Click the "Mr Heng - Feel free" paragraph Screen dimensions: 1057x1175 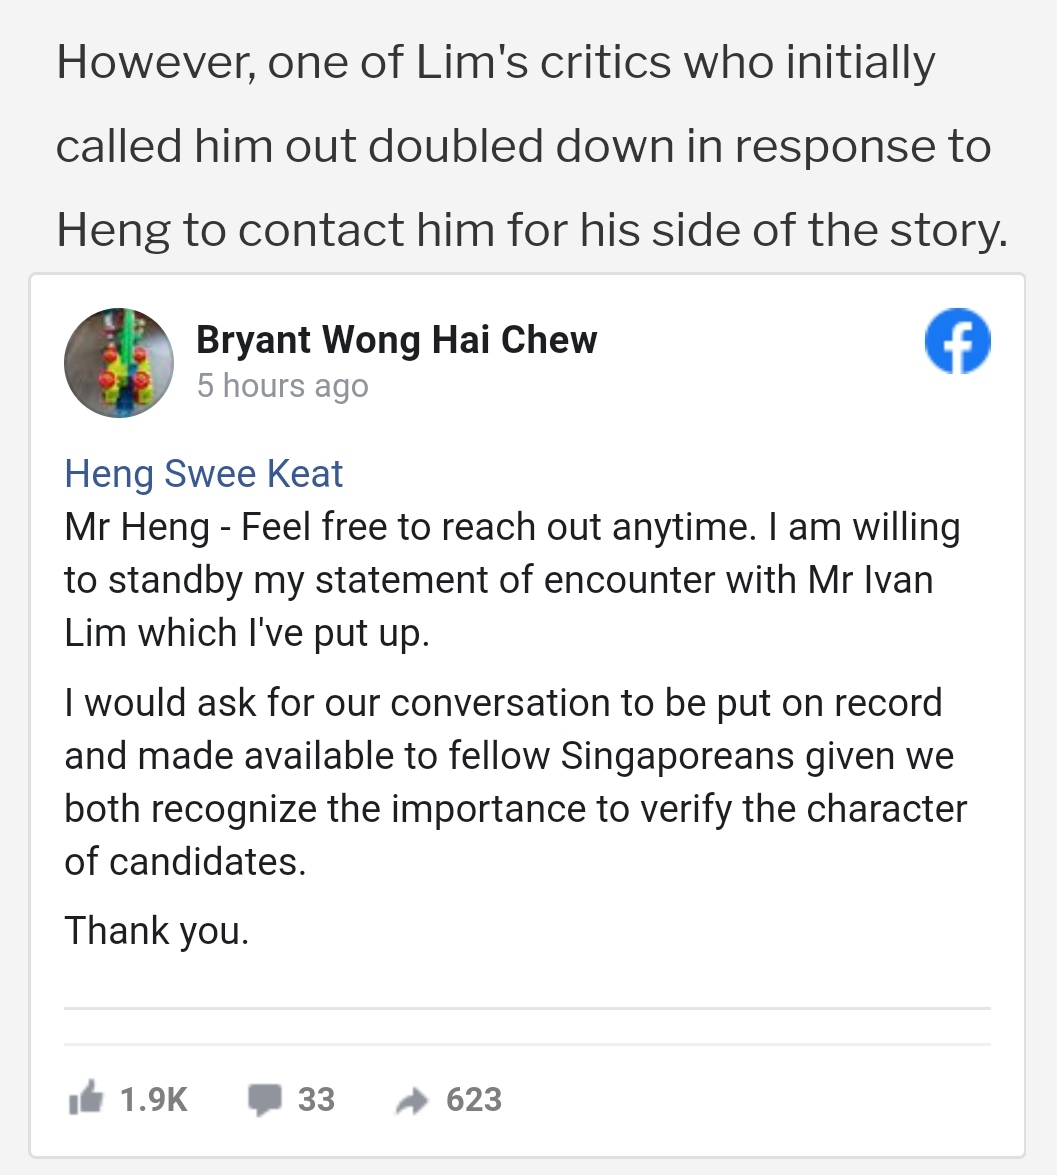tap(511, 580)
